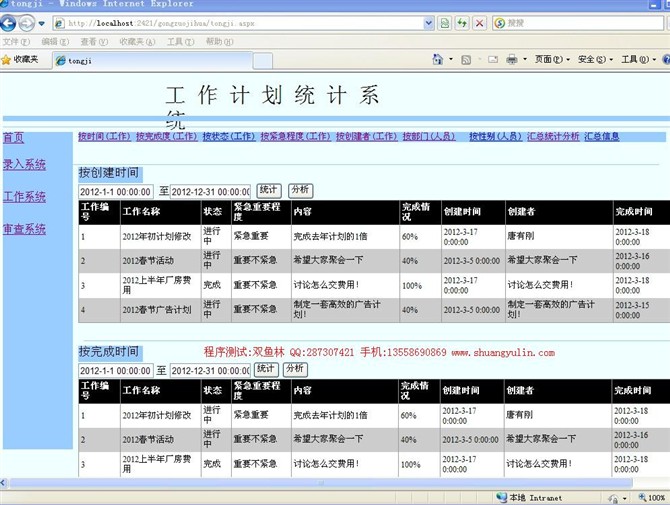Click 分析 button under 按创建时间

tap(300, 190)
